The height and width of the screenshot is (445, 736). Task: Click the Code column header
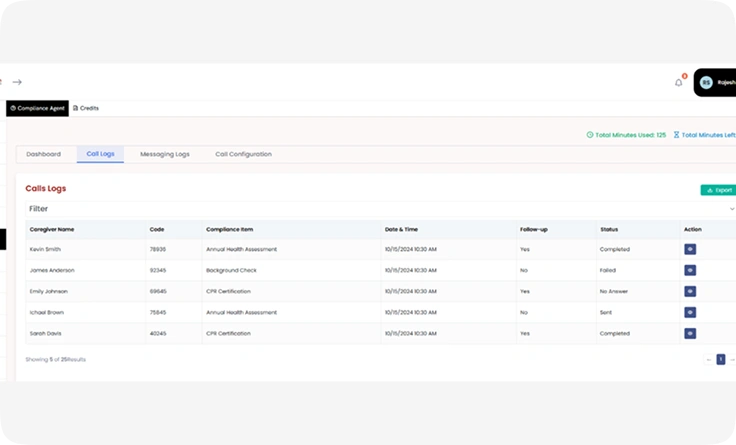157,230
